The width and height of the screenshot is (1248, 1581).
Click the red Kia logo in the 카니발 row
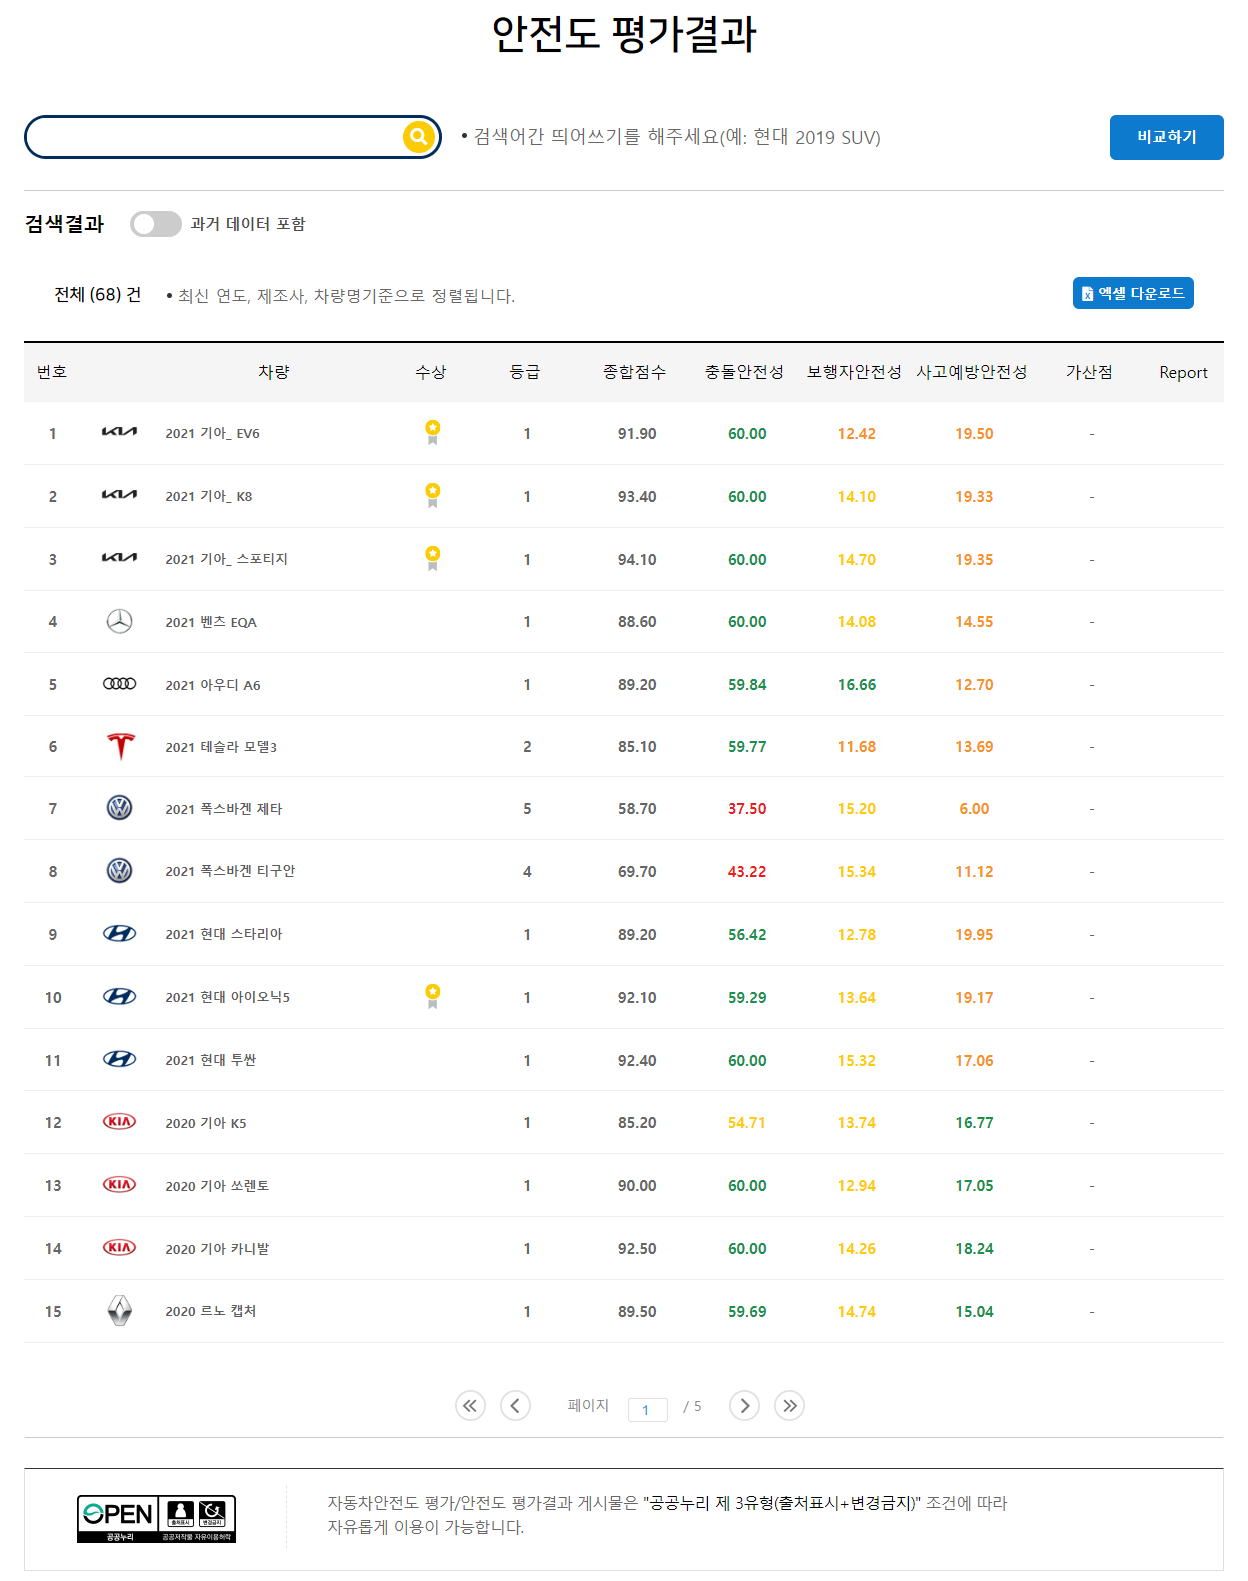pyautogui.click(x=120, y=1248)
